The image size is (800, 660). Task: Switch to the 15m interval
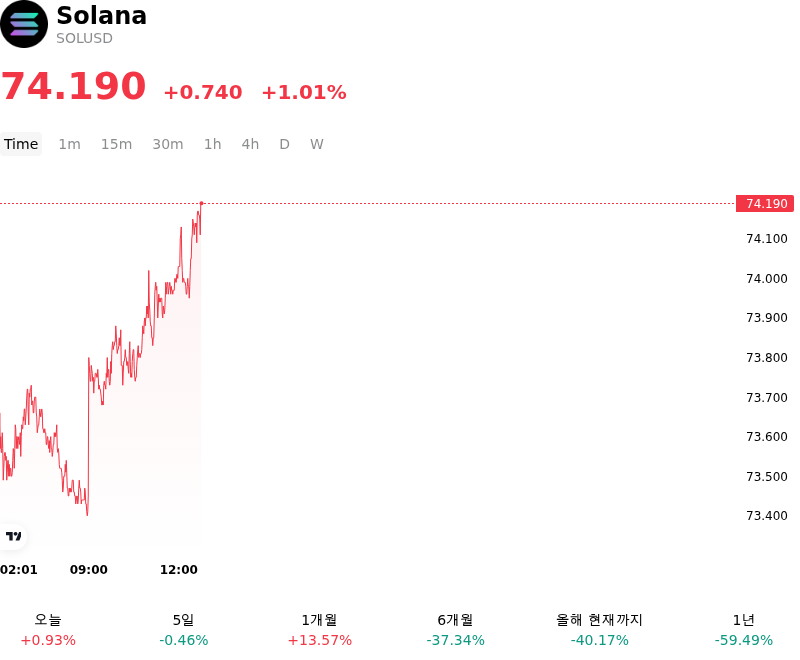(116, 144)
